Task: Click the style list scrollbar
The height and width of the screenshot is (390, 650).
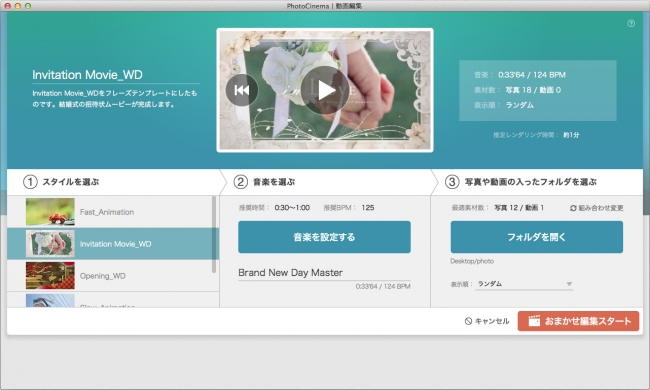Action: tap(214, 234)
